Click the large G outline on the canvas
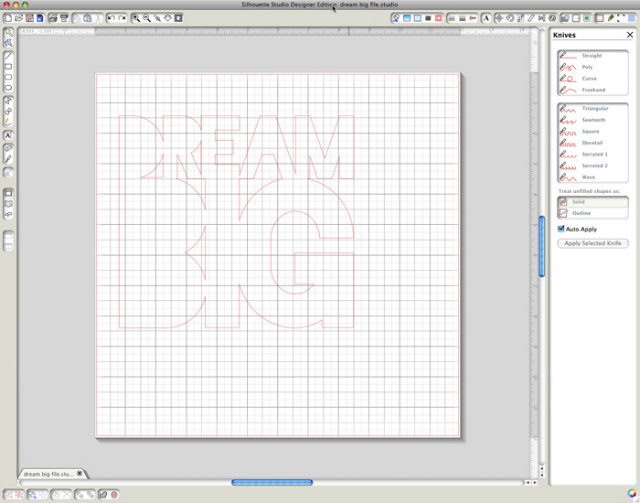640x503 pixels. click(297, 253)
